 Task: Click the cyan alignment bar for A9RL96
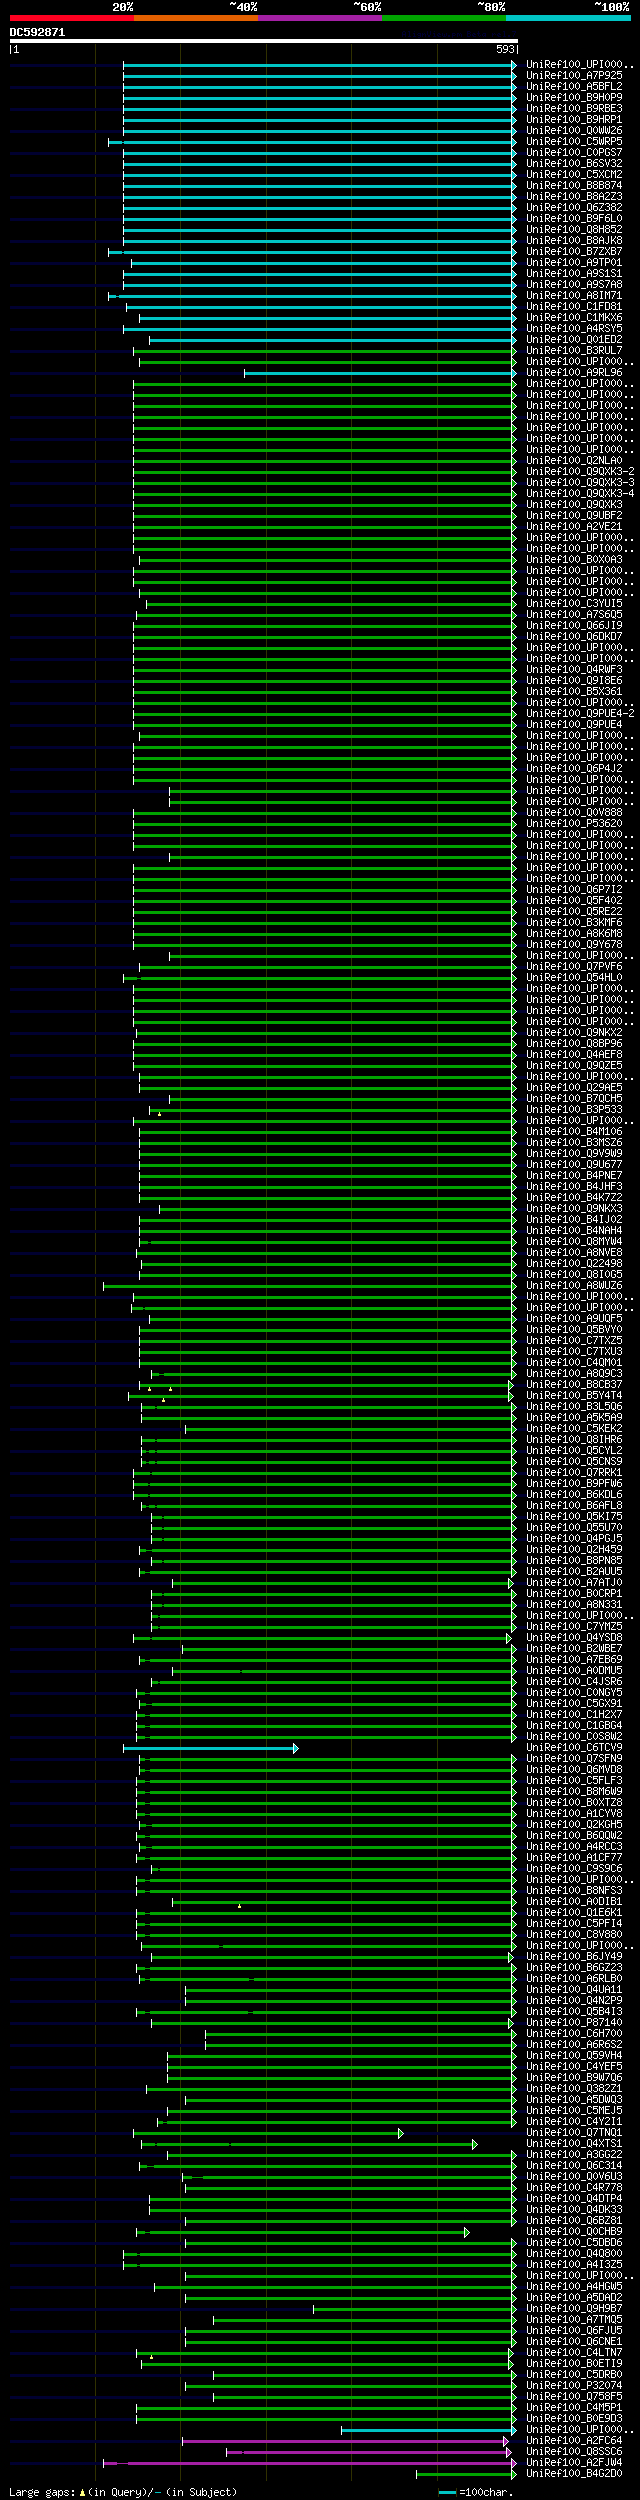pos(380,373)
